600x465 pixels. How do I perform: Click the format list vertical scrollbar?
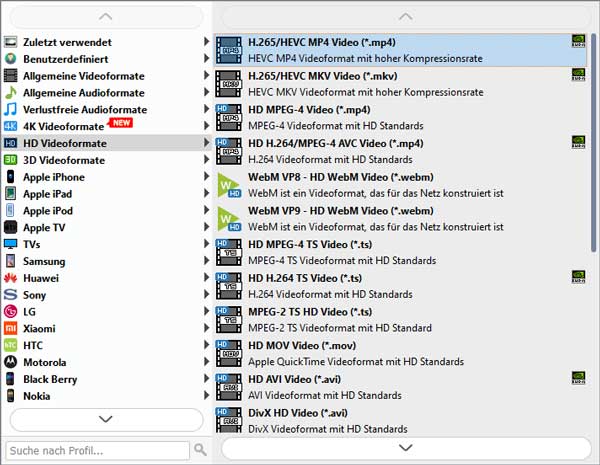tap(593, 142)
